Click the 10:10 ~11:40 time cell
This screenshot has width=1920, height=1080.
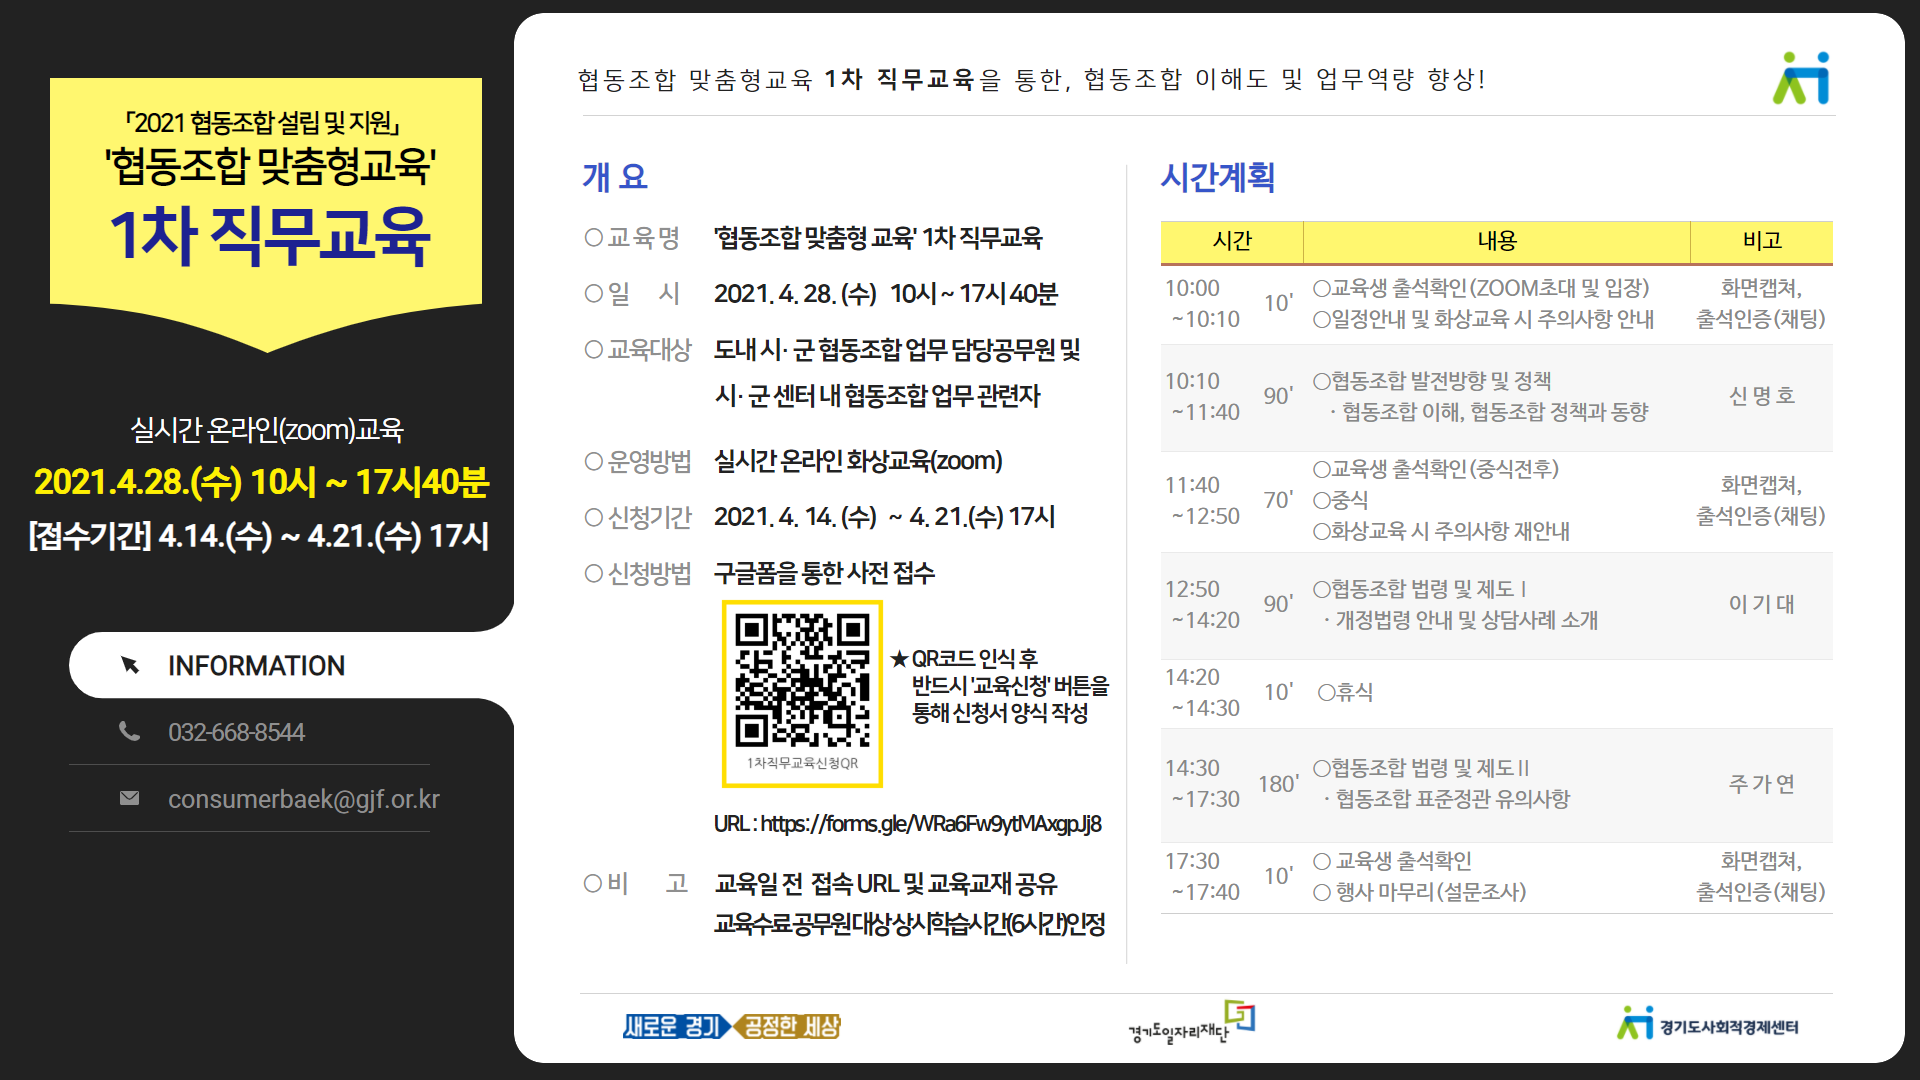coord(1204,396)
